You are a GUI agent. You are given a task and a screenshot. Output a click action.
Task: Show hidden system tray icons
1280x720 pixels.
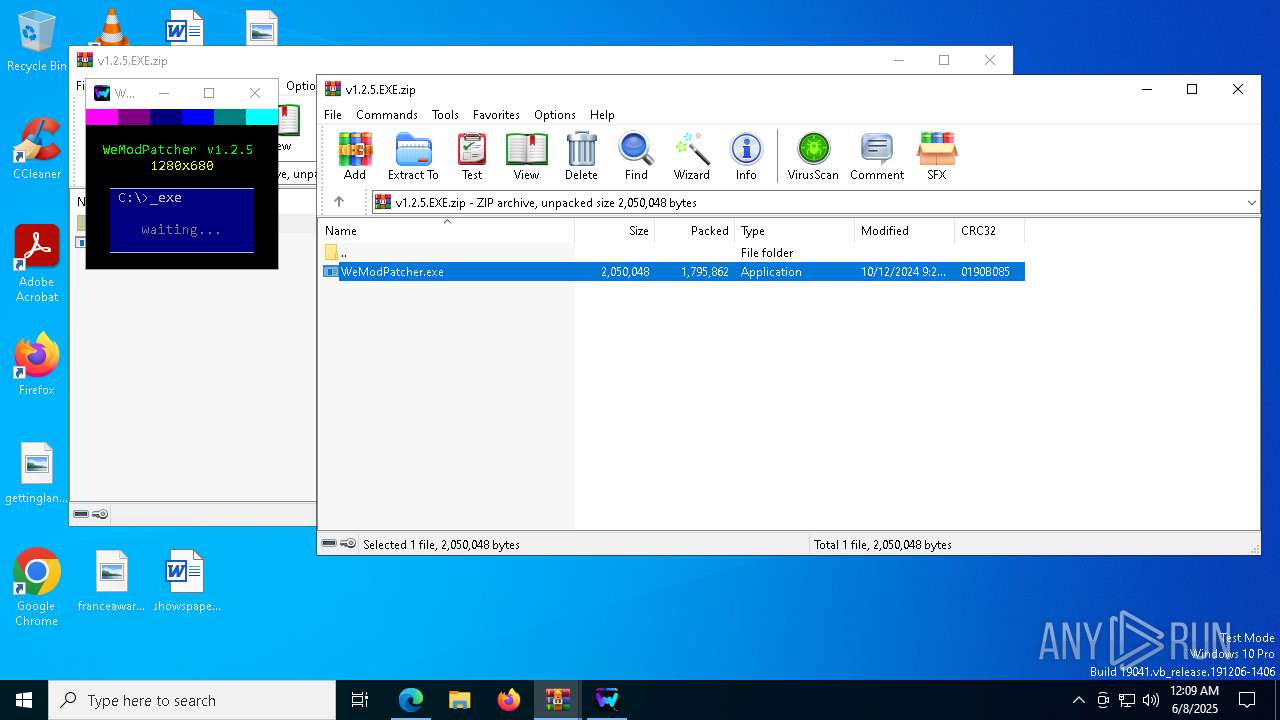pos(1078,700)
